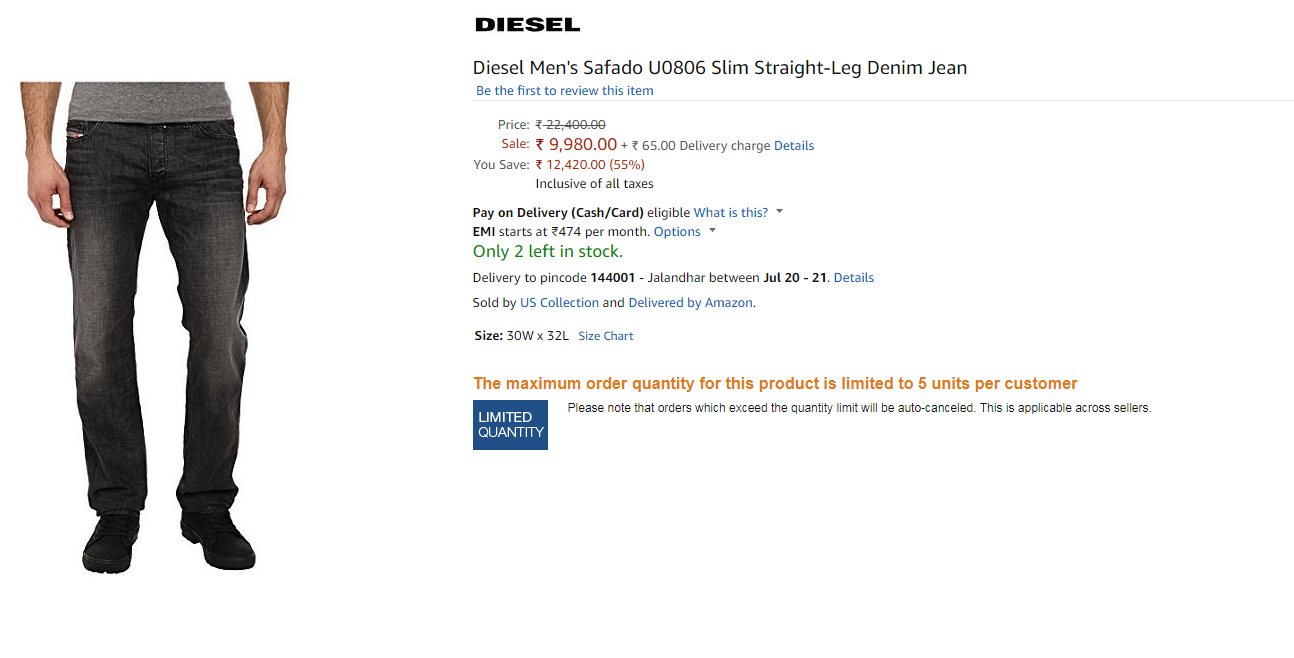The image size is (1294, 658).
Task: Click the 'Delivered by Amazon' link
Action: tap(690, 303)
